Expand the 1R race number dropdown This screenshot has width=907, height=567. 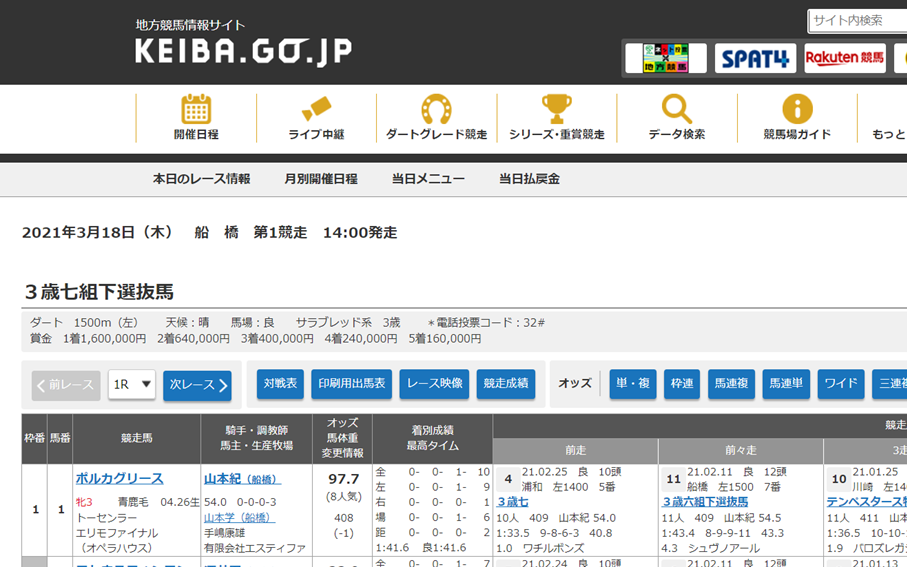tap(132, 385)
